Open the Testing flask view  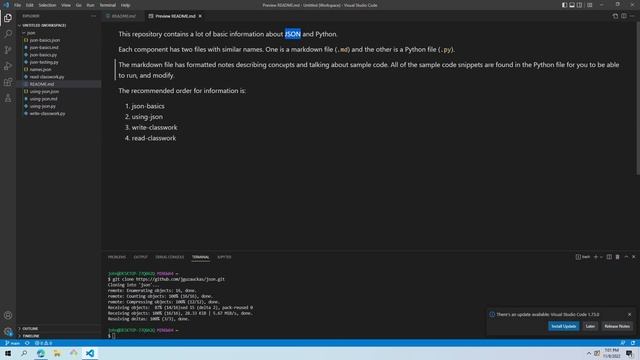[8, 98]
